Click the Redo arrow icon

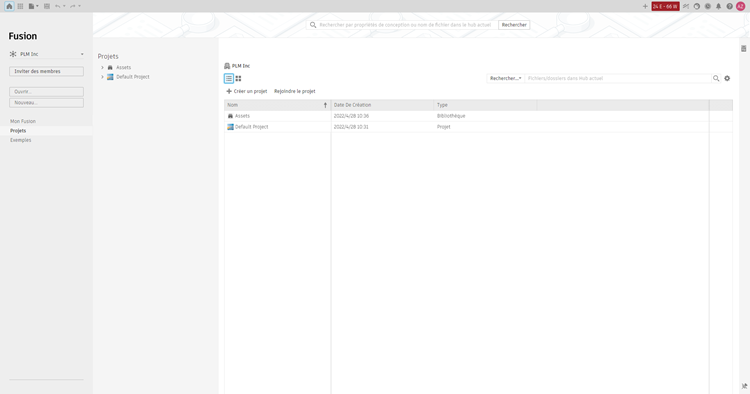click(73, 6)
